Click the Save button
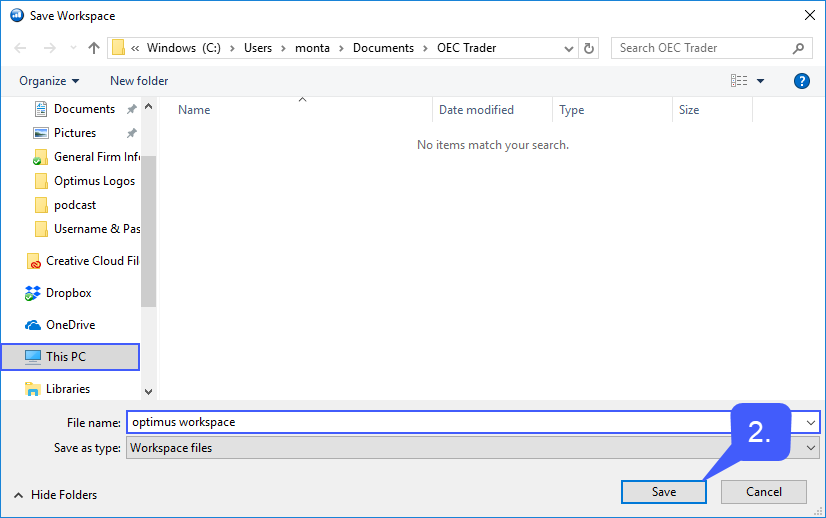 click(664, 492)
